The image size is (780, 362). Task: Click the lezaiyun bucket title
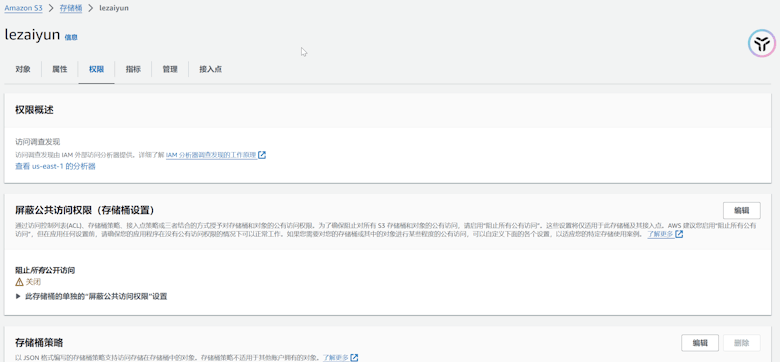click(x=32, y=35)
